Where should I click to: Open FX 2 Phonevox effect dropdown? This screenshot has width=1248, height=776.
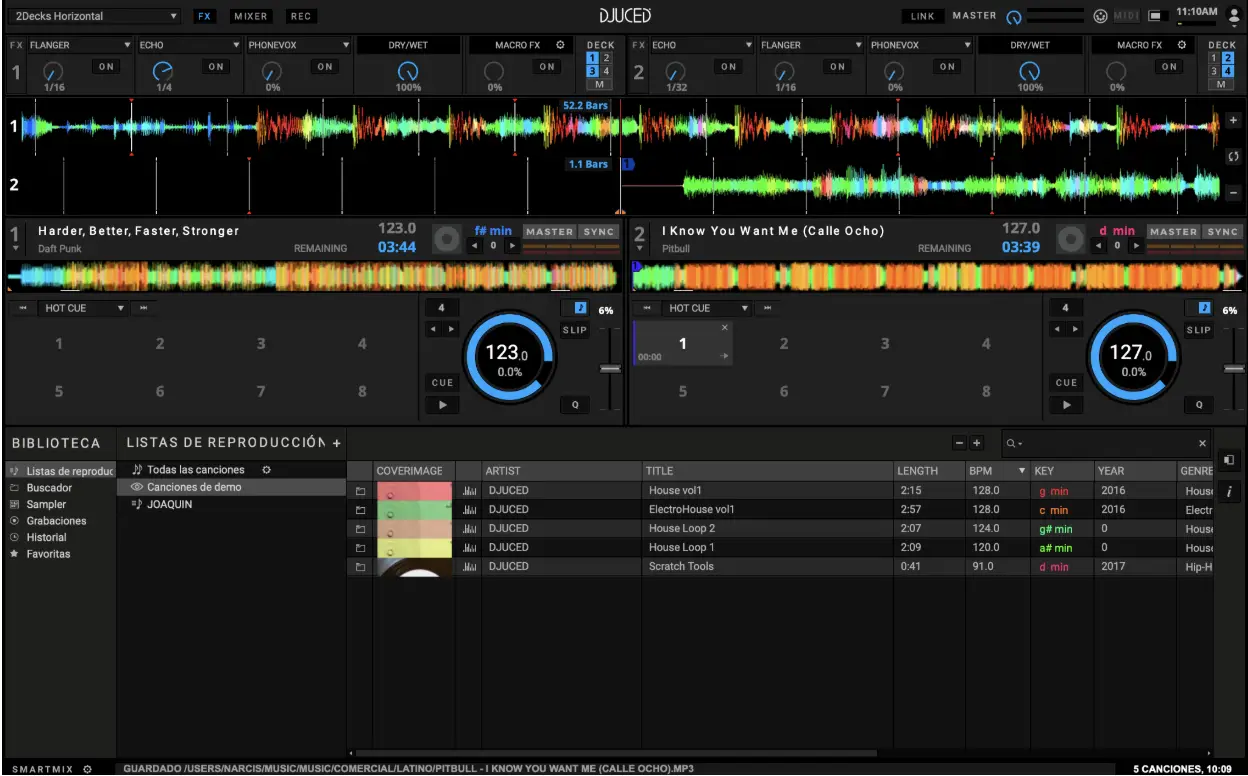[921, 45]
